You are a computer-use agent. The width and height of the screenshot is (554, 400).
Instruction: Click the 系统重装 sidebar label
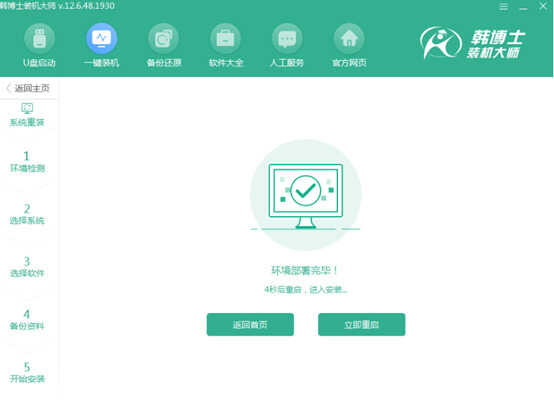(x=27, y=122)
